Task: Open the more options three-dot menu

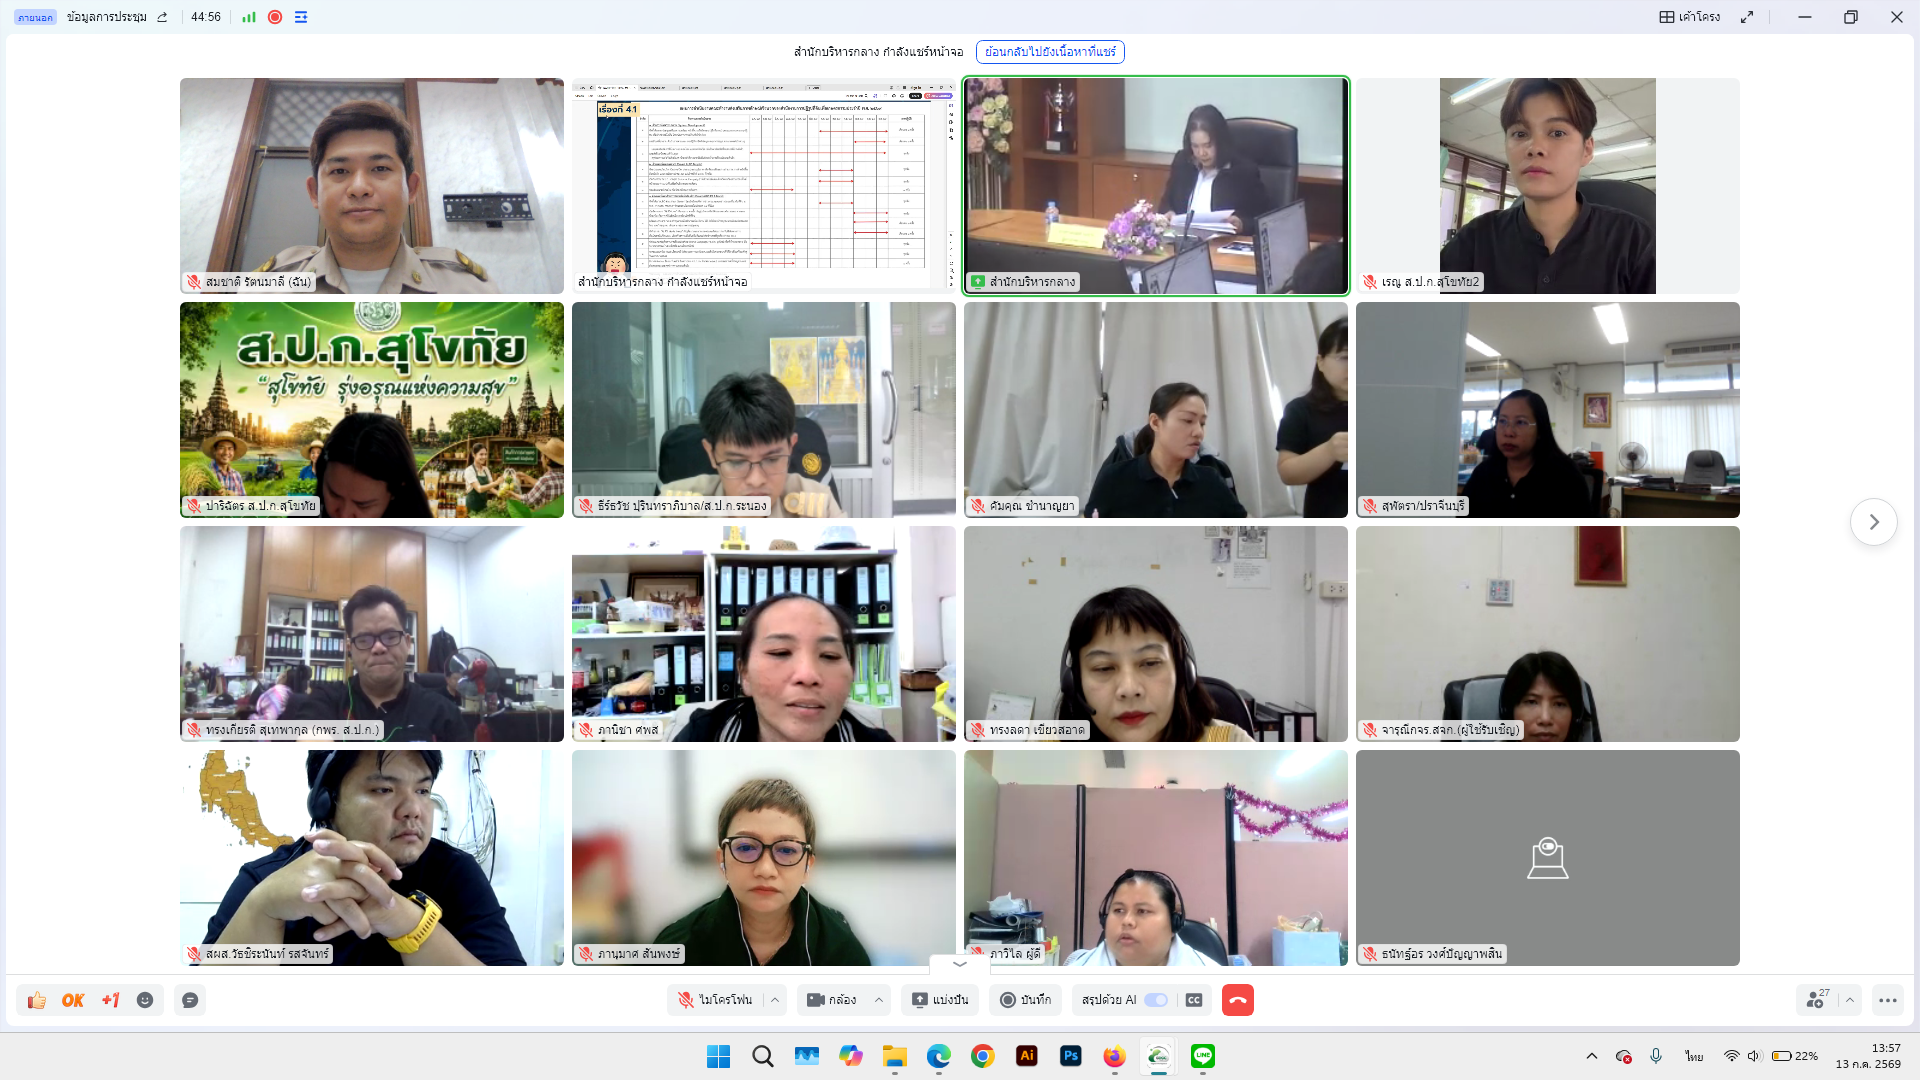Action: point(1888,1000)
